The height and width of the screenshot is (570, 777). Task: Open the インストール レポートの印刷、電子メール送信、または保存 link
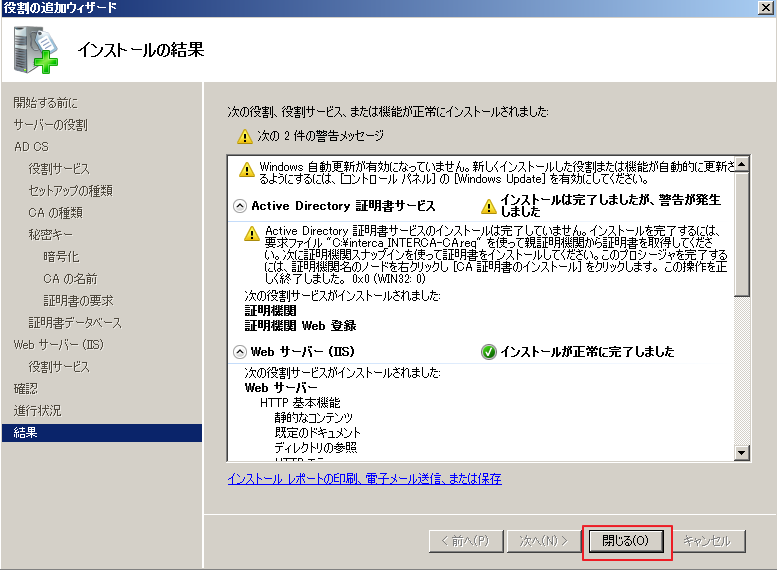[365, 479]
